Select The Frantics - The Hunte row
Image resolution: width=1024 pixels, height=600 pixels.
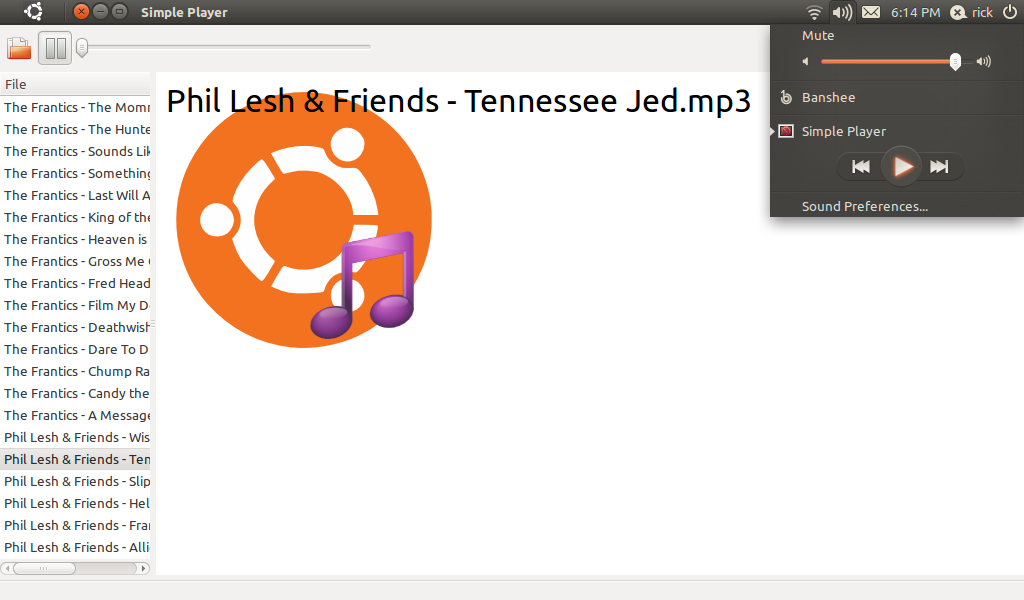coord(75,129)
